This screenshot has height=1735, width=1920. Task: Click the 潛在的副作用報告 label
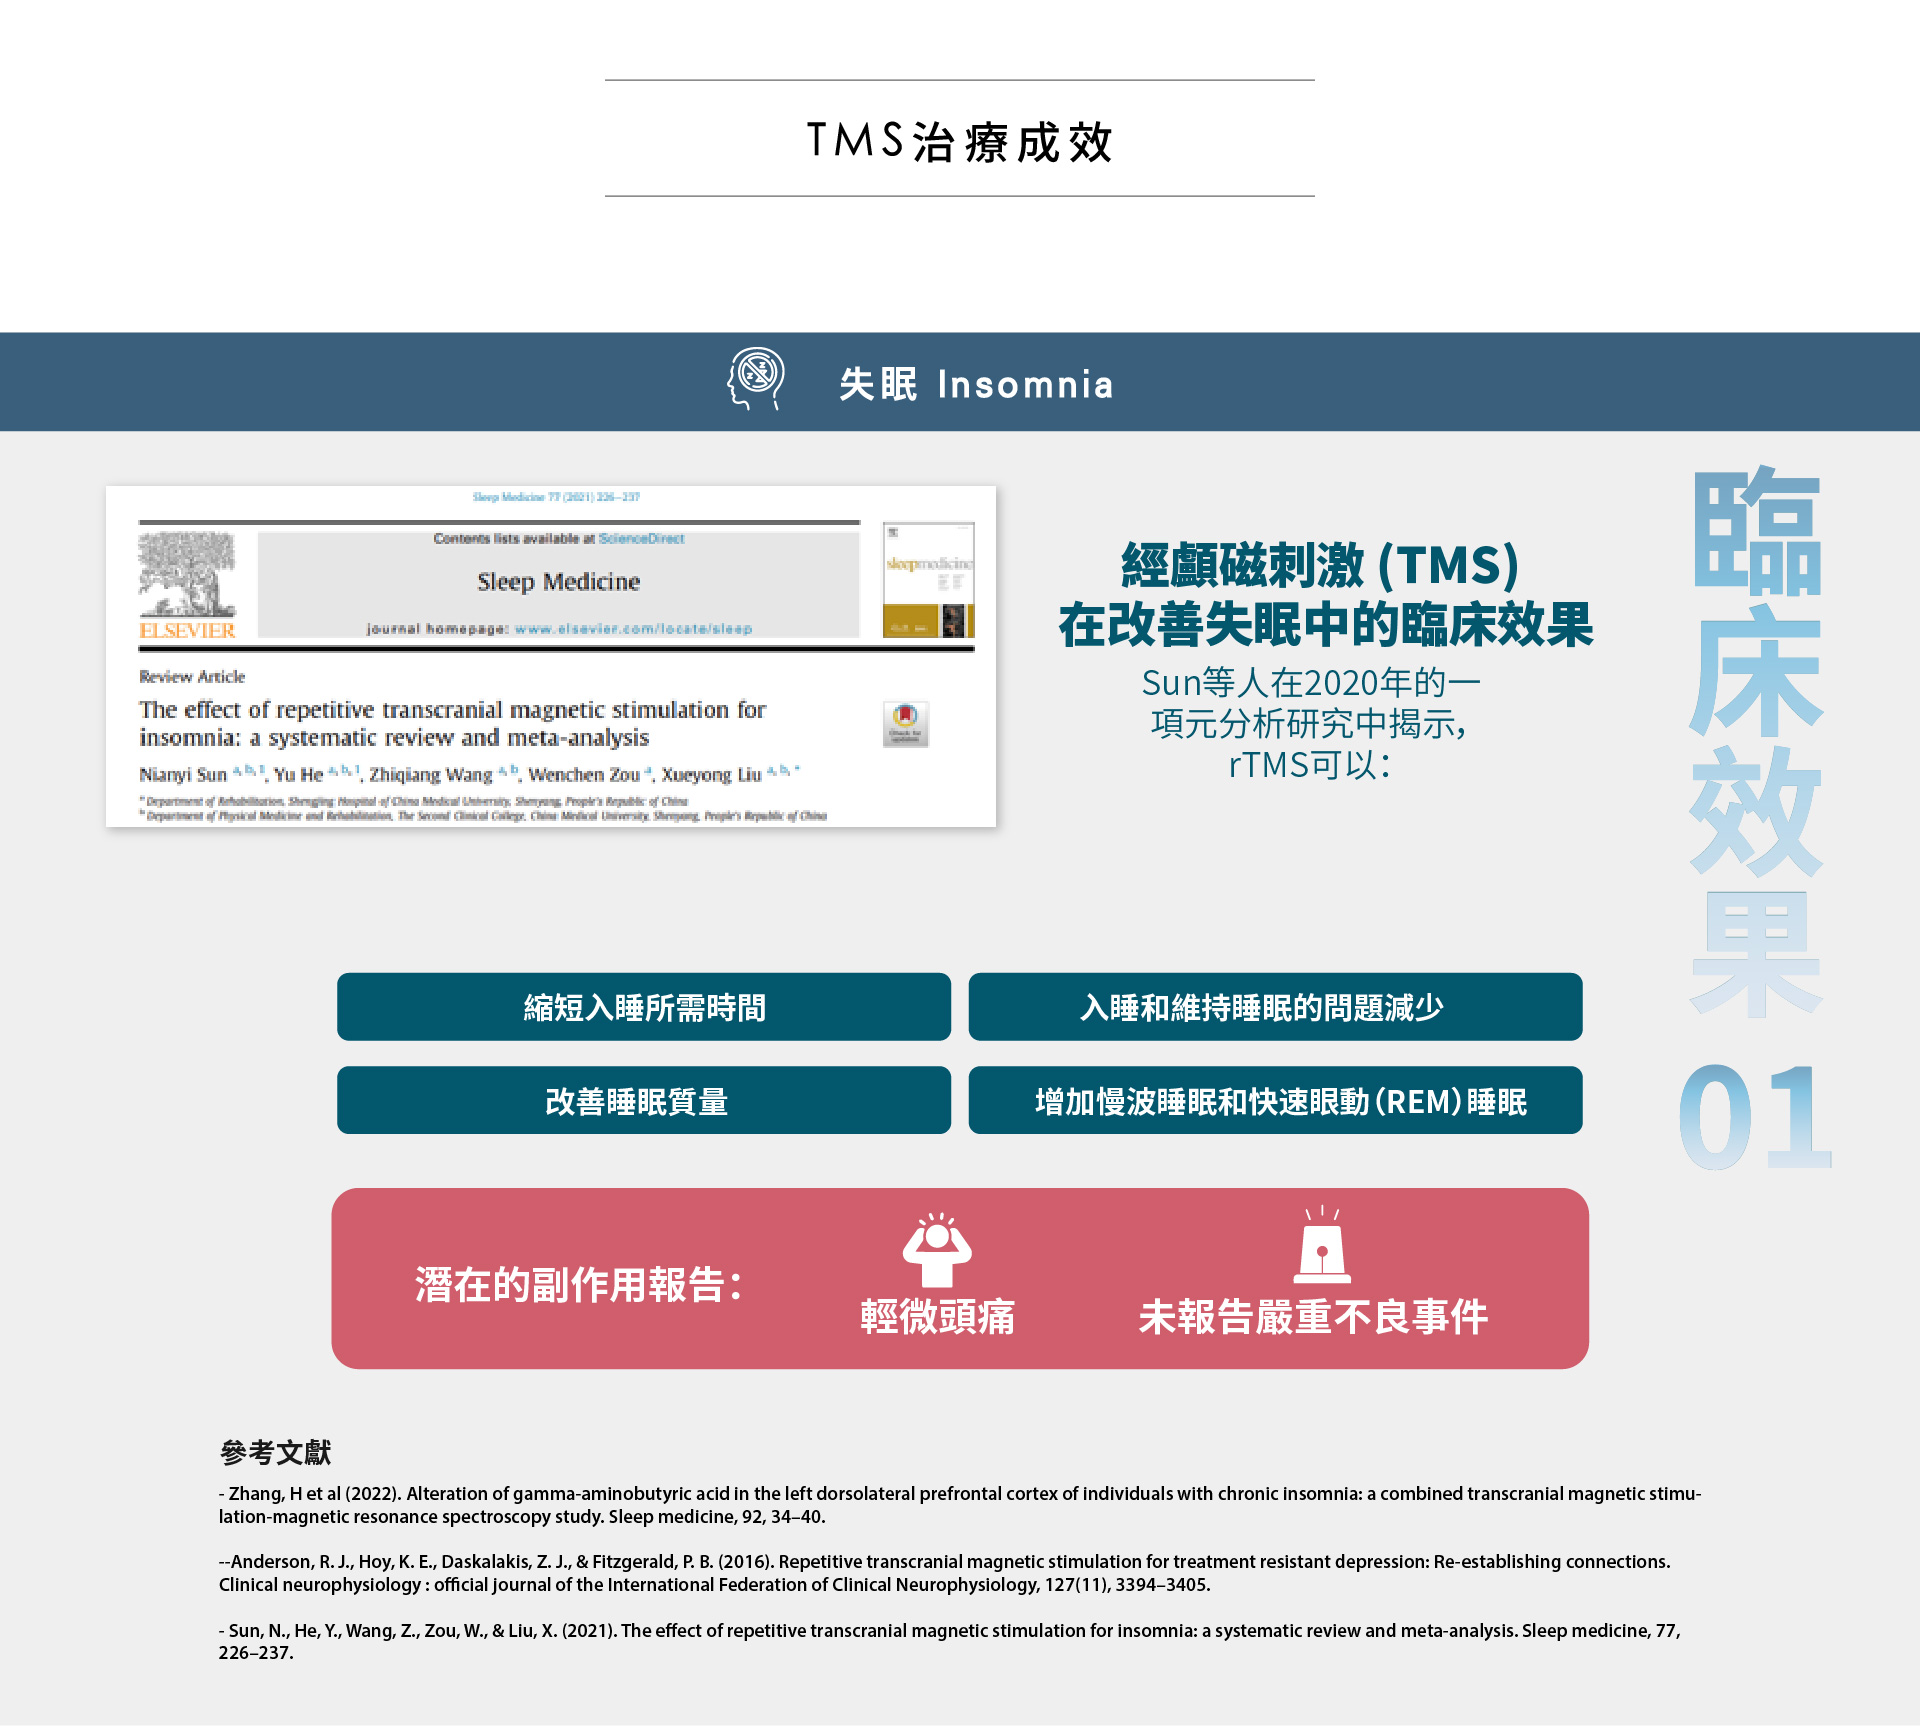click(579, 1285)
